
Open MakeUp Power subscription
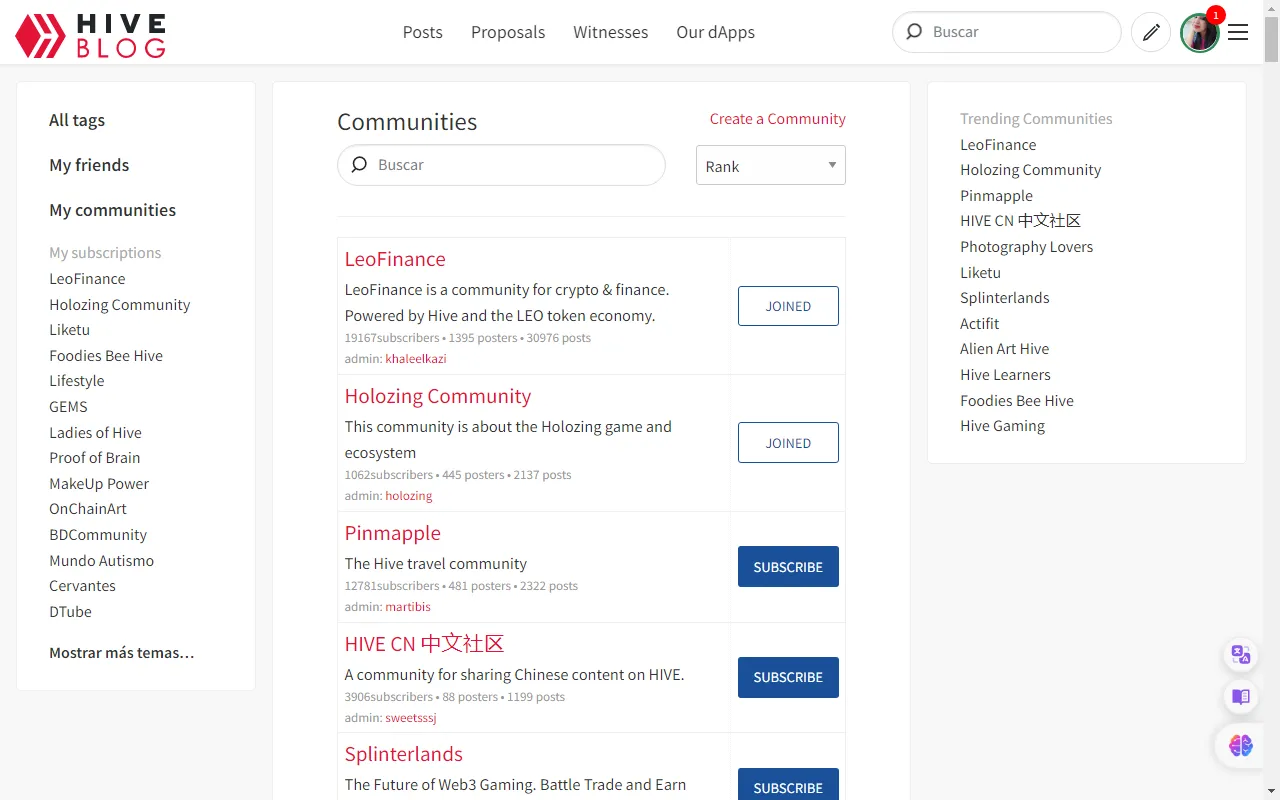(x=99, y=484)
